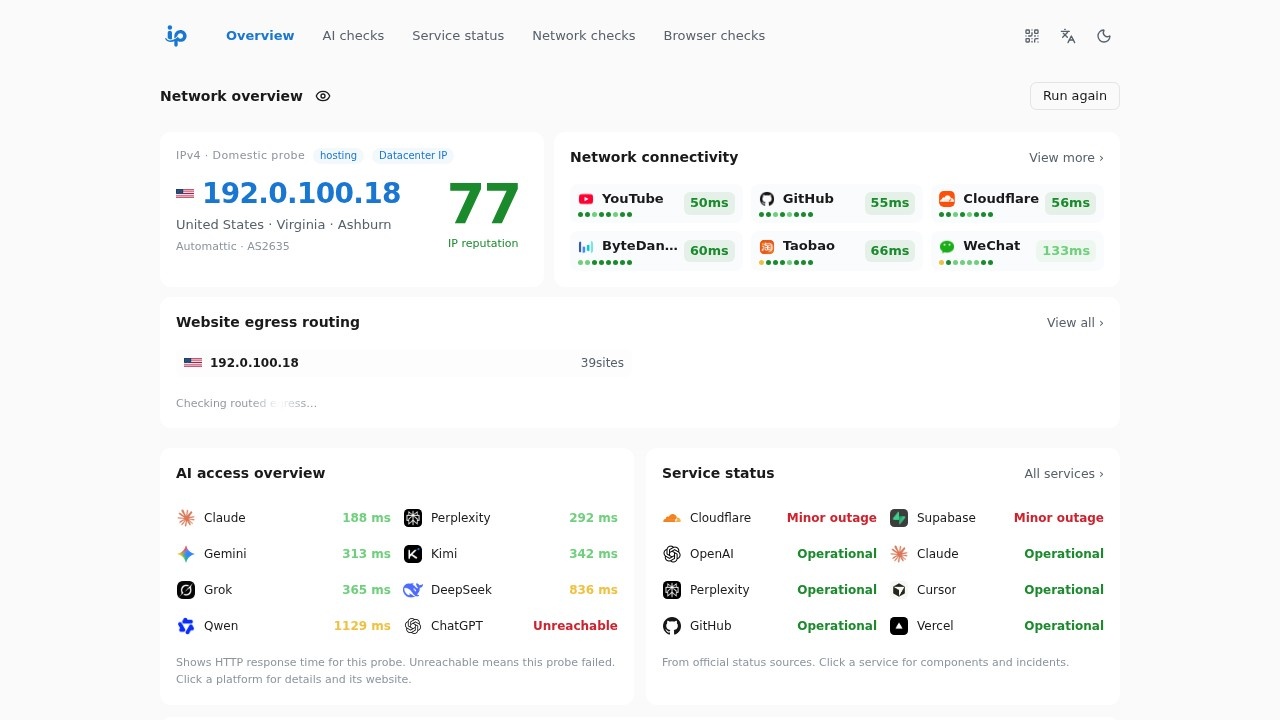Click the Vercel service icon
The image size is (1280, 720).
pos(899,626)
